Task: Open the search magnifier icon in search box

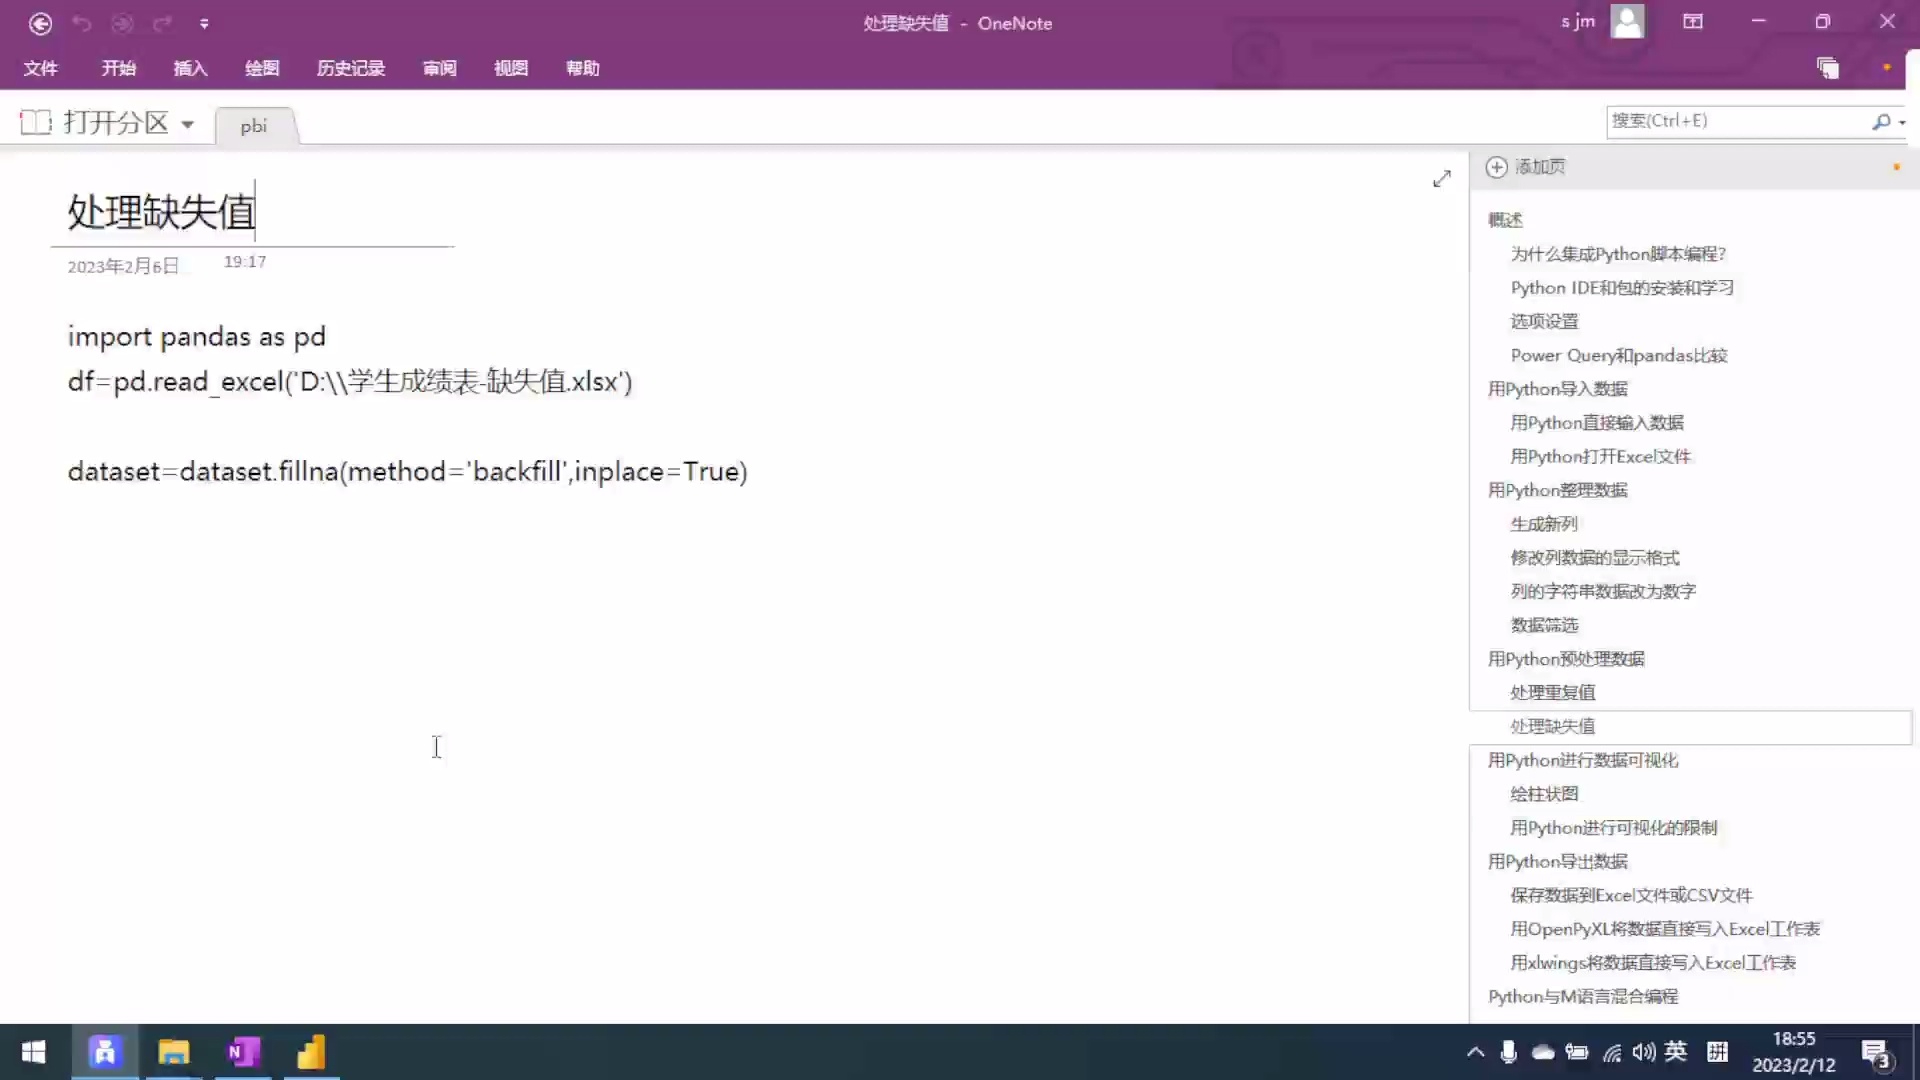Action: tap(1881, 121)
